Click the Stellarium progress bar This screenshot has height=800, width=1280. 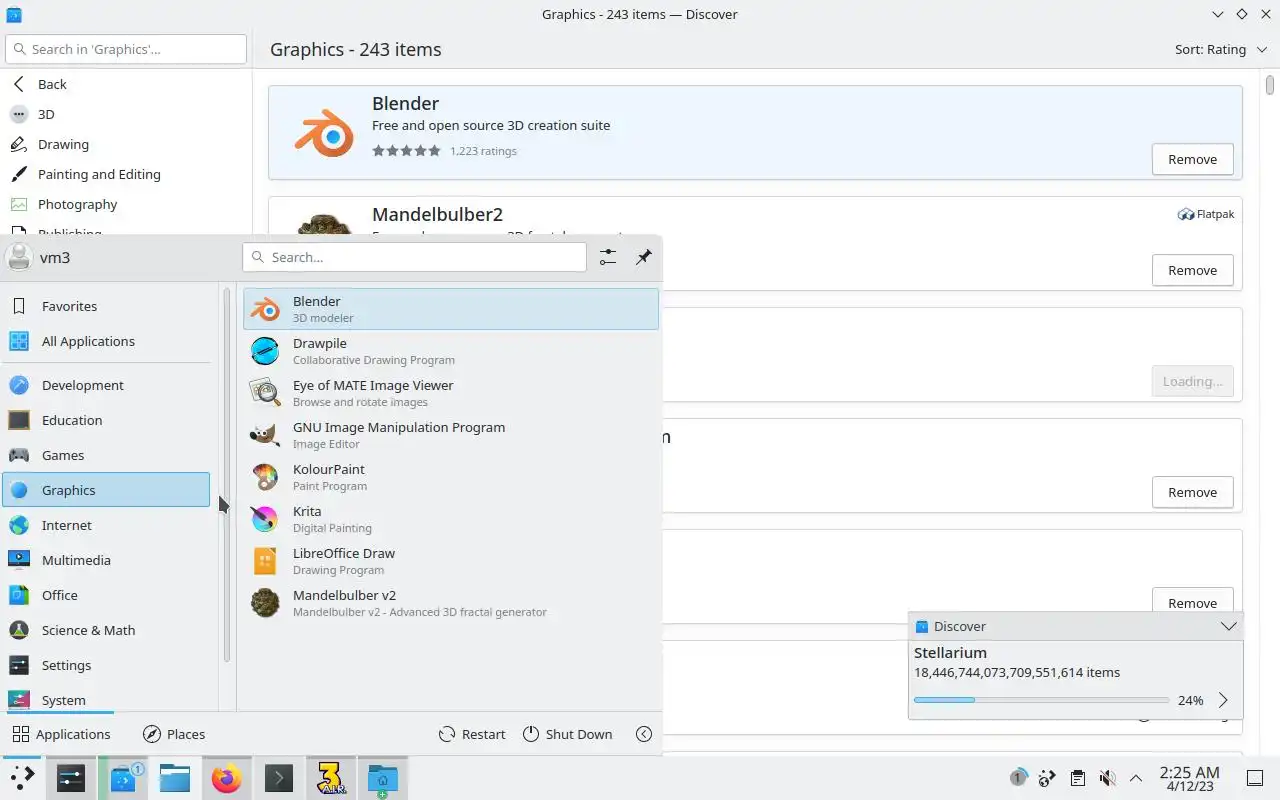[1041, 700]
